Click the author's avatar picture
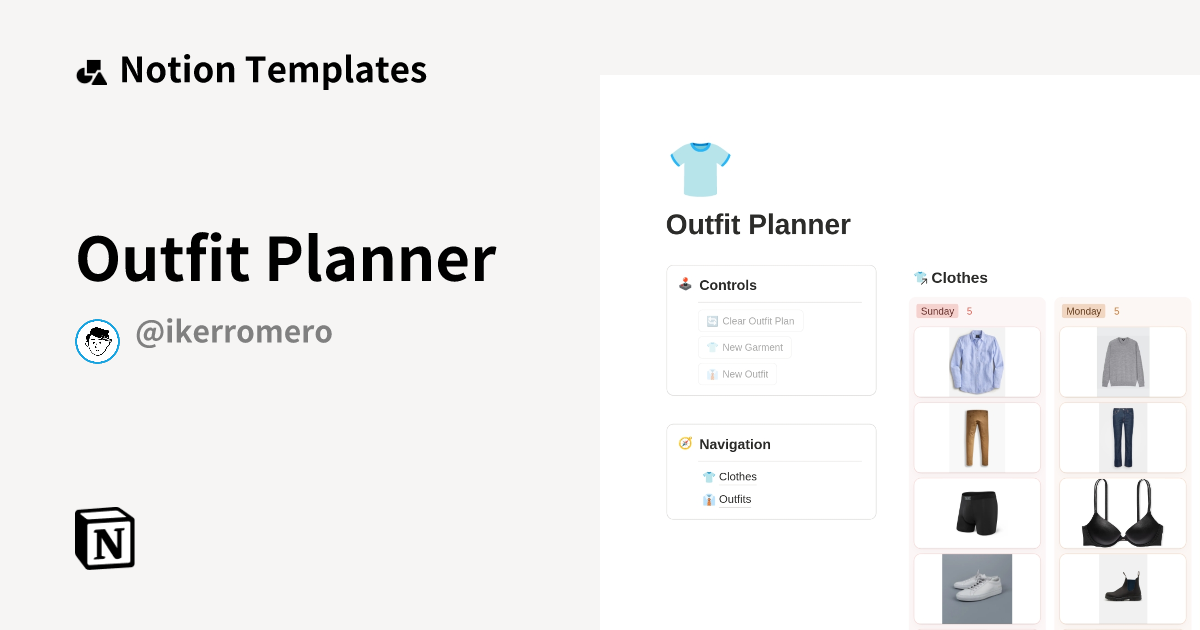 click(97, 341)
